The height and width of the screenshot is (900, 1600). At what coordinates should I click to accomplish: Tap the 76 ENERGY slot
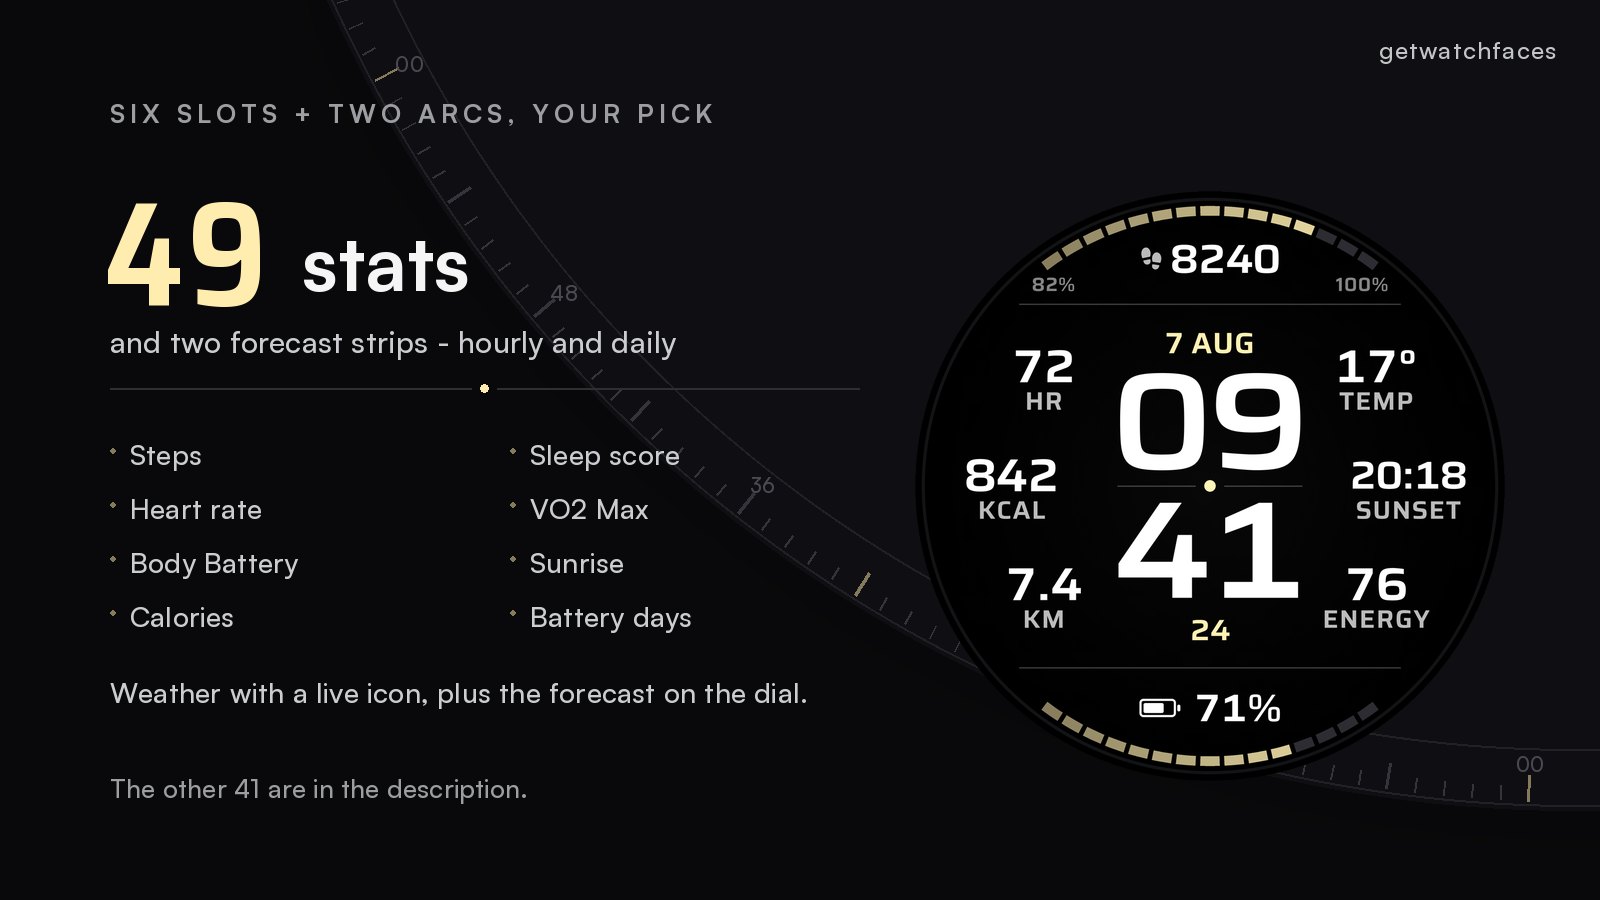[x=1376, y=598]
